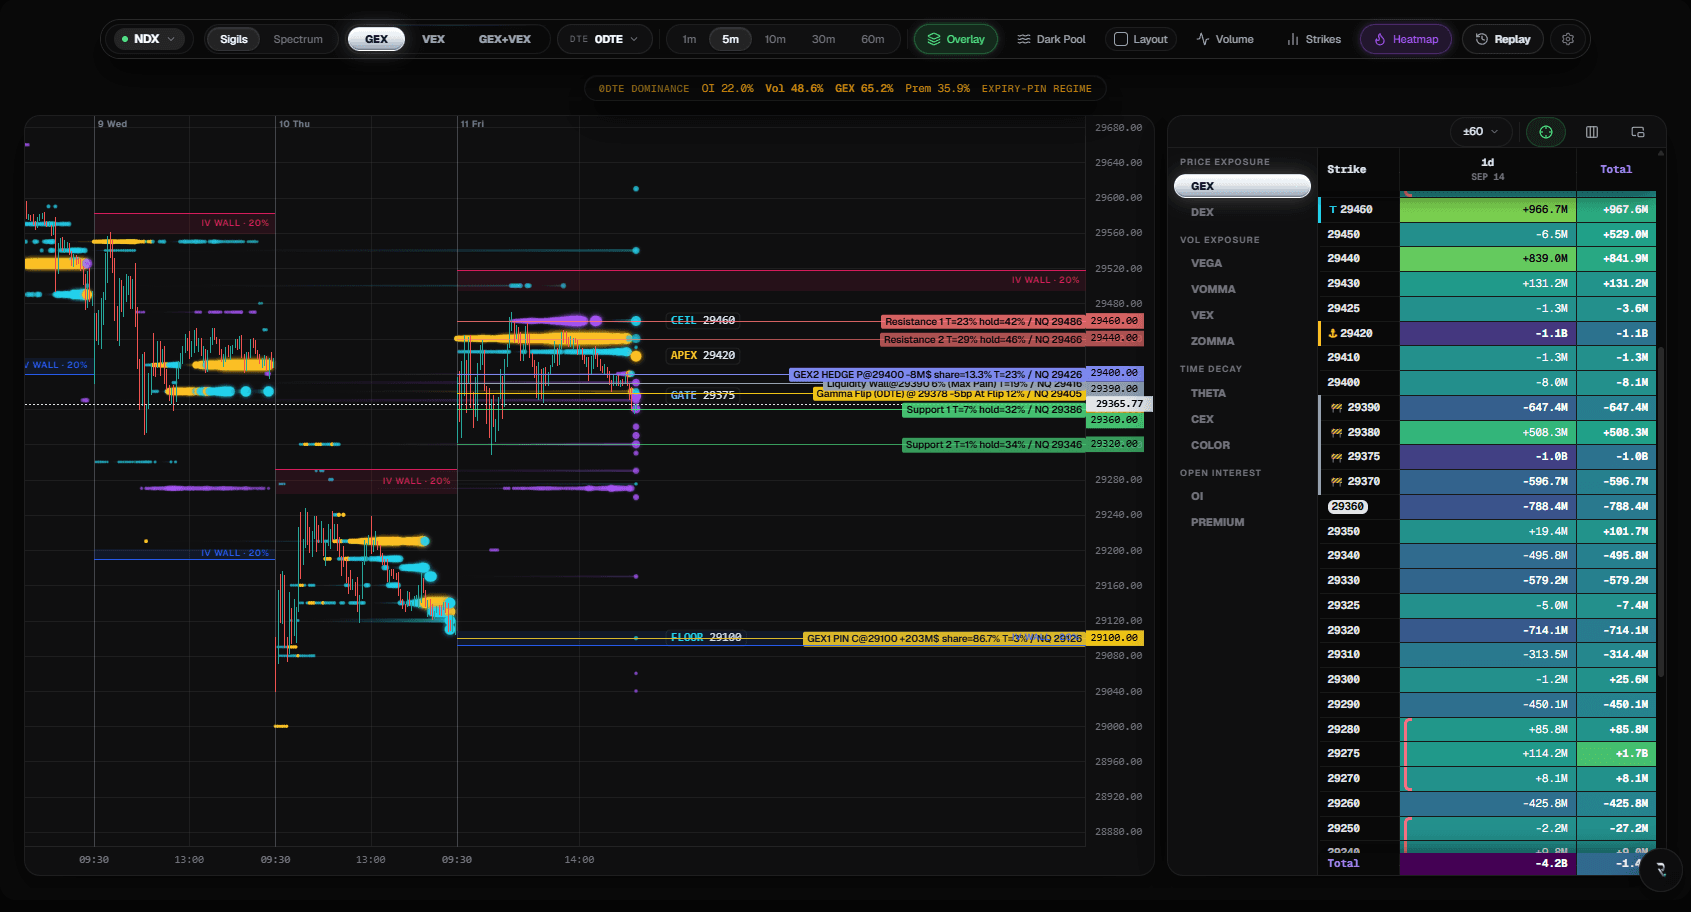Select the GEX+VEX tab

505,39
